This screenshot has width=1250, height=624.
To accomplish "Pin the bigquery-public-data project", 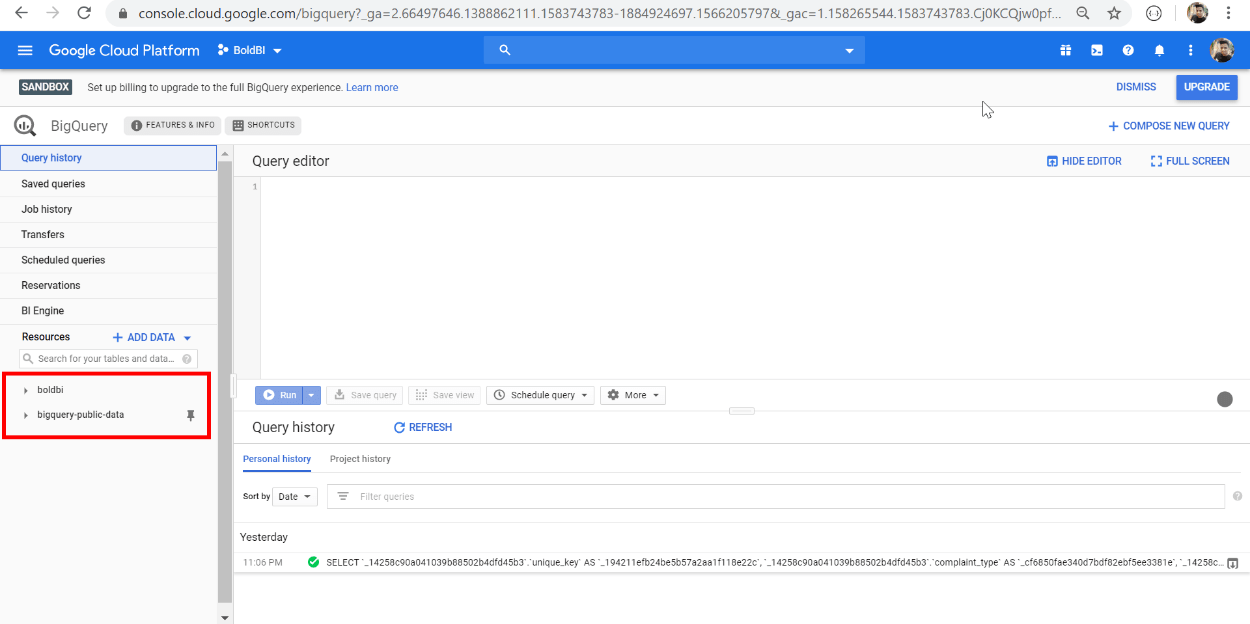I will point(190,414).
